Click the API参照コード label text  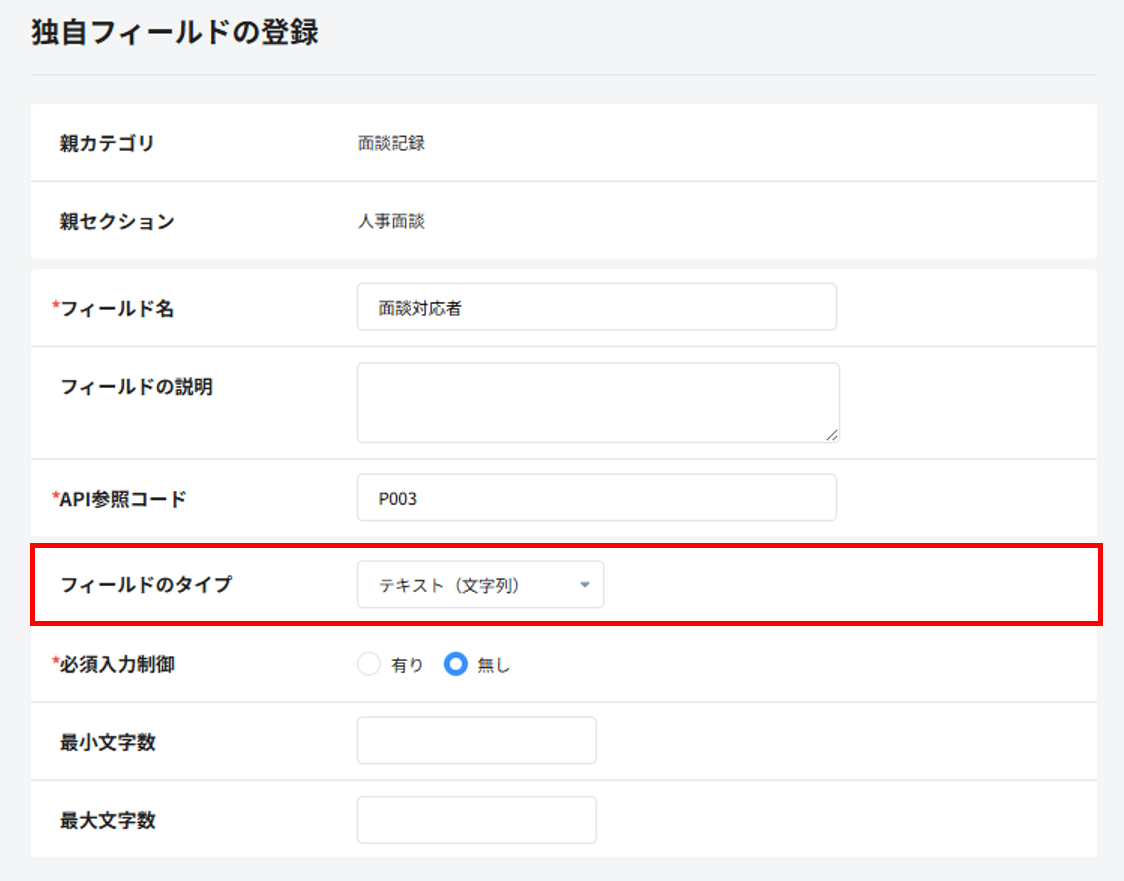coord(123,499)
